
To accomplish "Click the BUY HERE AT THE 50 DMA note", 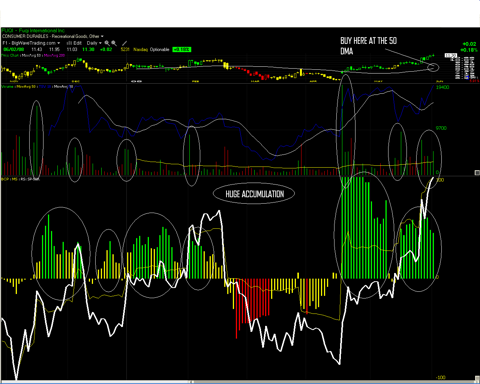I will [x=368, y=46].
